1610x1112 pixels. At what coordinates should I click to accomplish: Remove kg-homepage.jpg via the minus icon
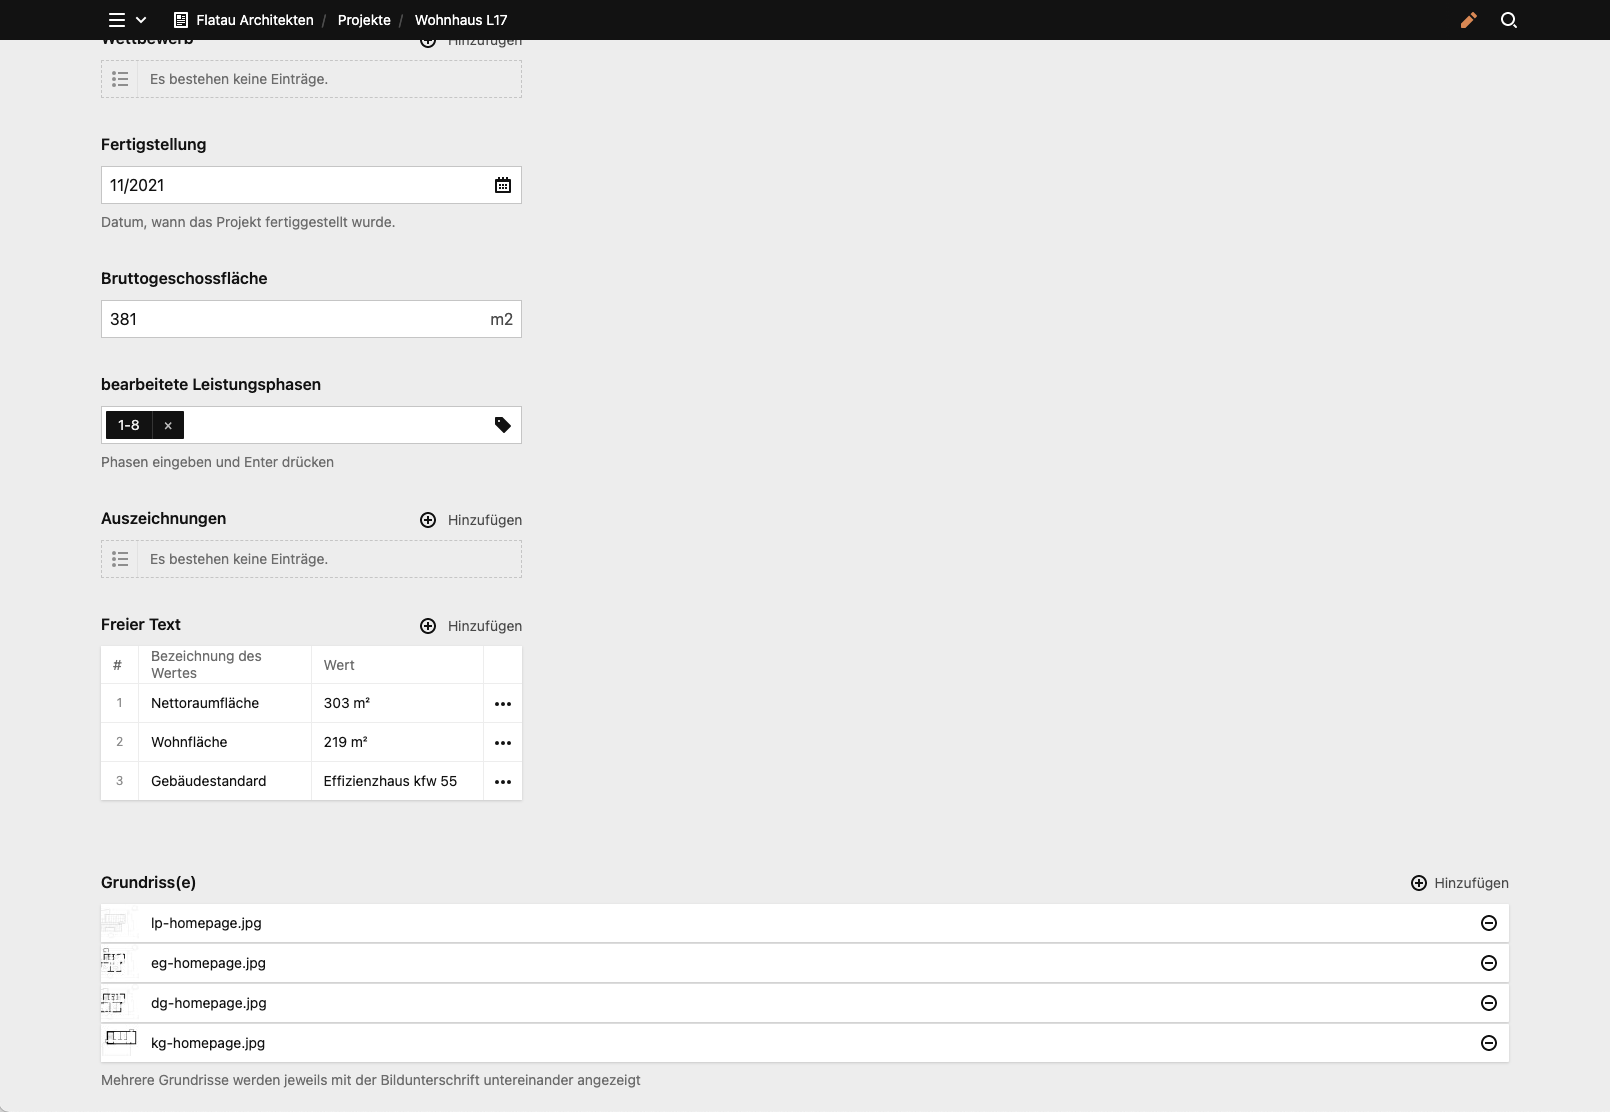1489,1042
